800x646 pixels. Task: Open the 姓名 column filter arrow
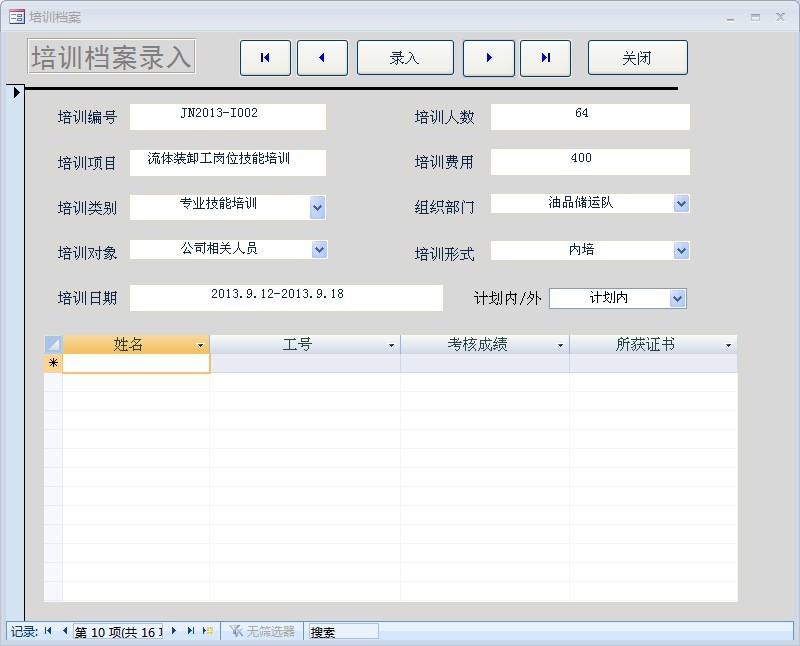coord(200,345)
